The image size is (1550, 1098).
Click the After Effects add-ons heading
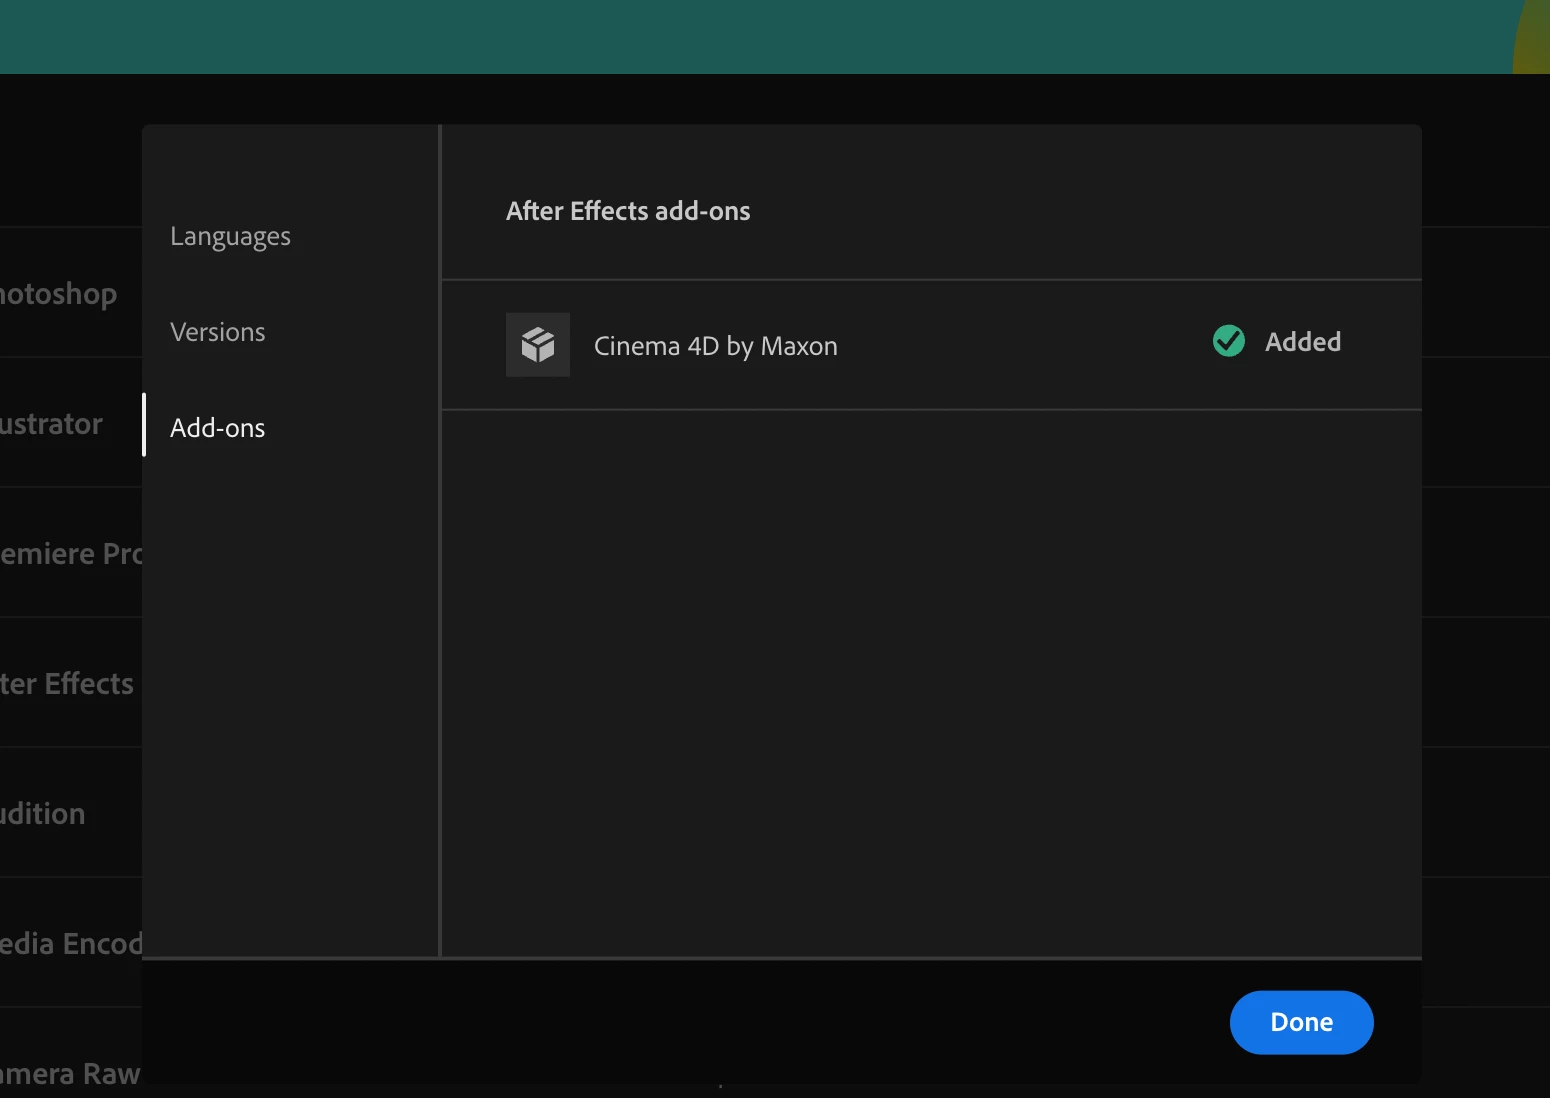click(628, 211)
